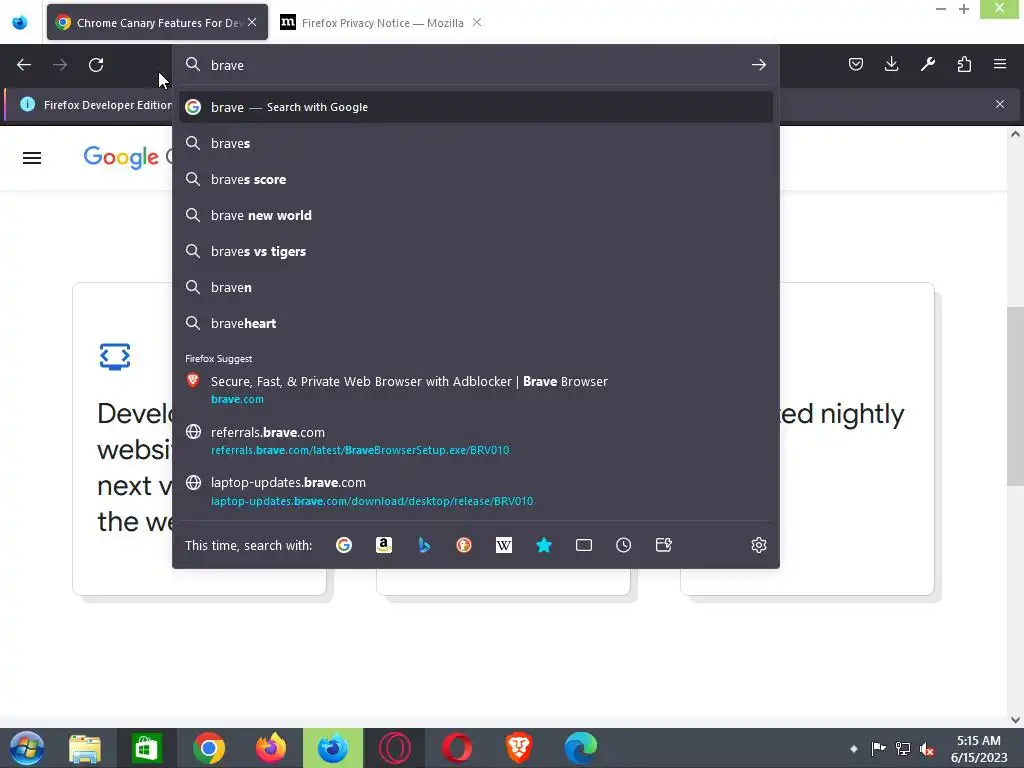
Task: Search actions icon in one-off row
Action: [x=664, y=545]
